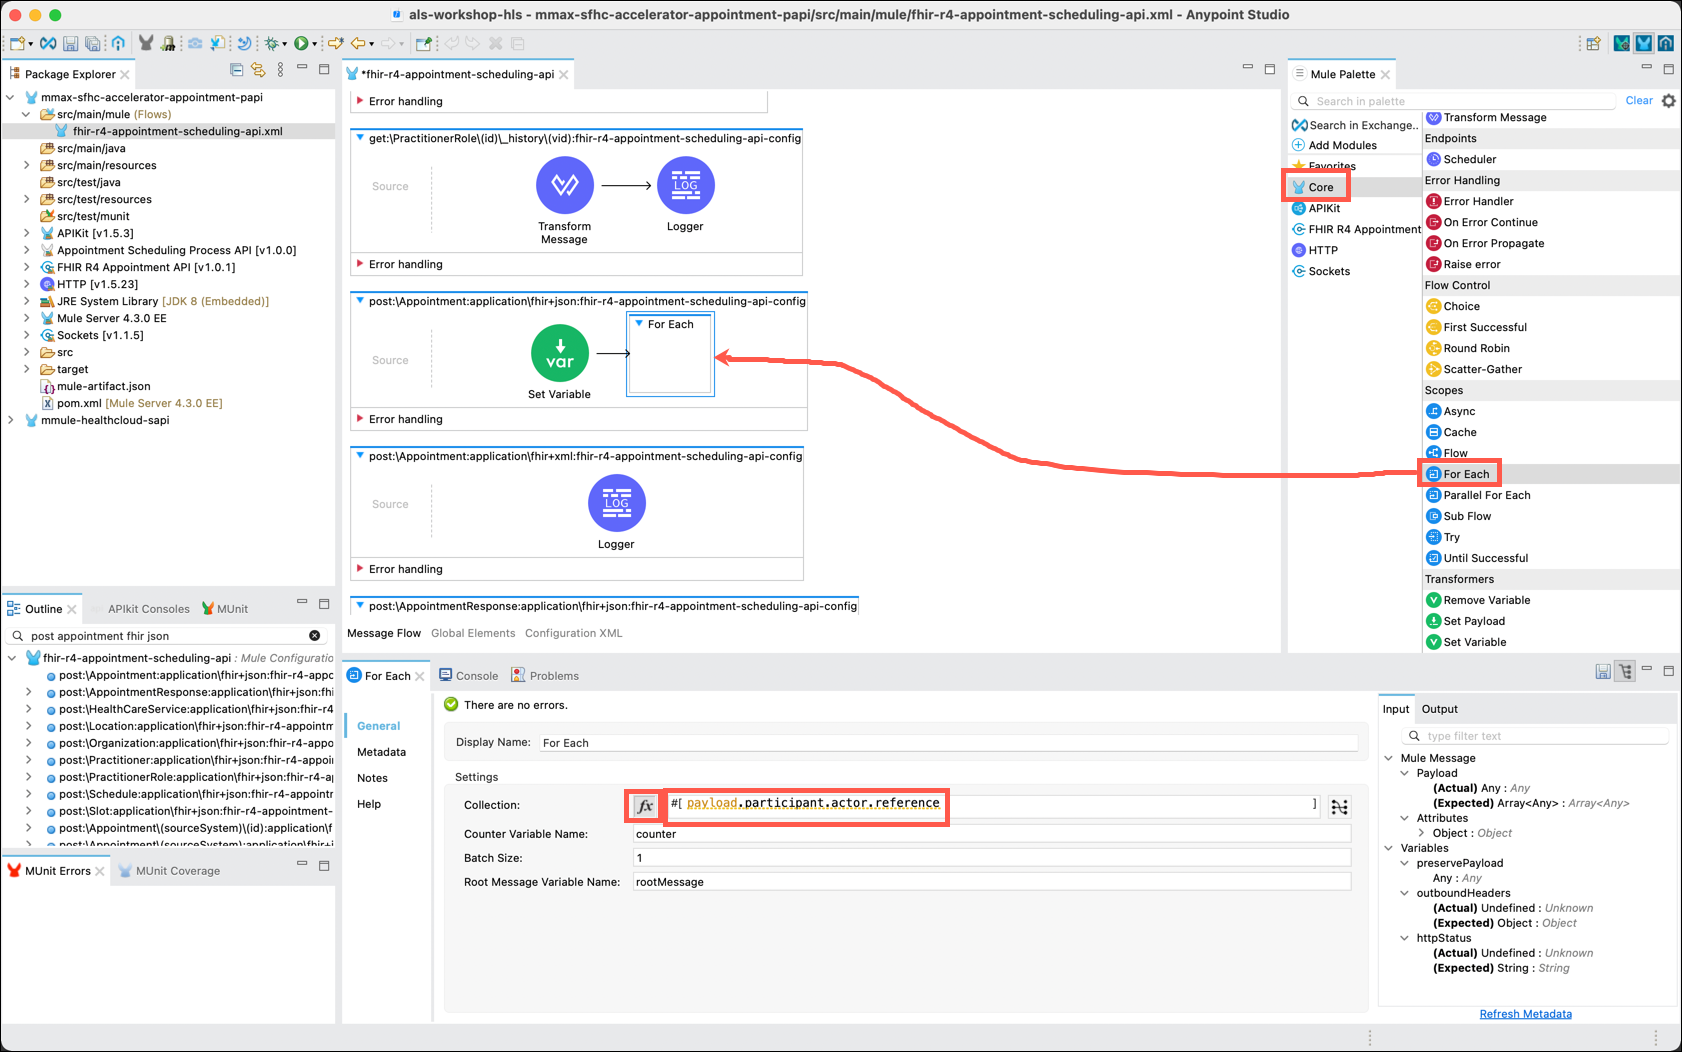
Task: Switch to Output metadata tab
Action: pos(1440,709)
